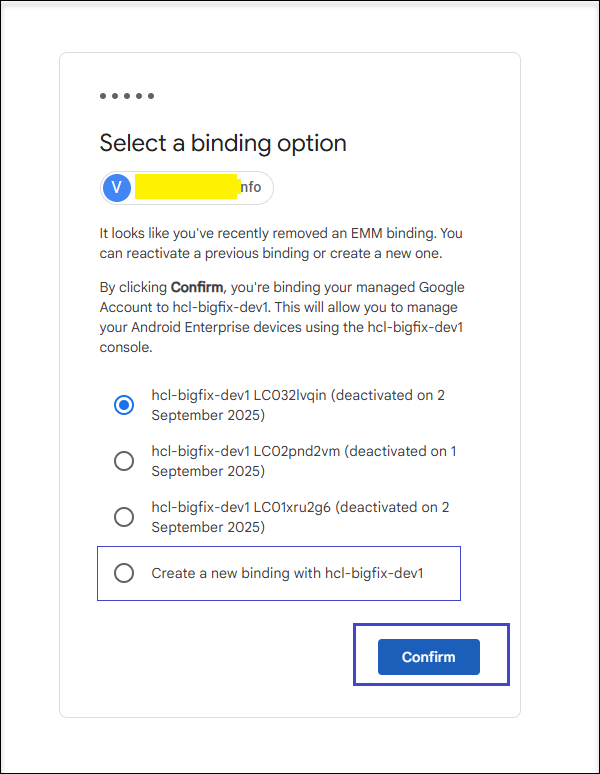Click the second progress dot
The height and width of the screenshot is (774, 600).
pos(115,96)
